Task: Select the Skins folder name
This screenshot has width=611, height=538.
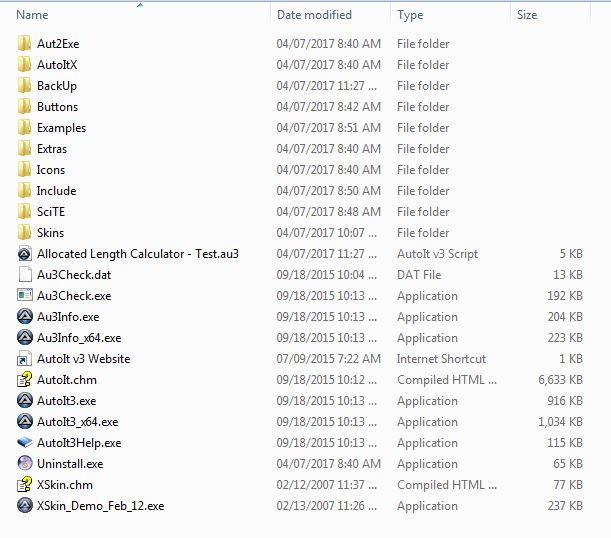Action: [x=51, y=233]
